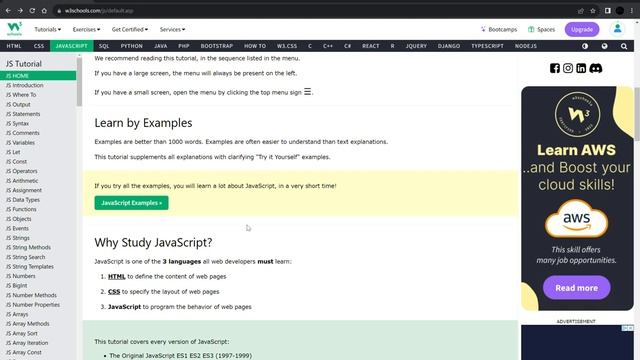Open the browser profile avatar
Screen dimensions: 640x360
[620, 11]
